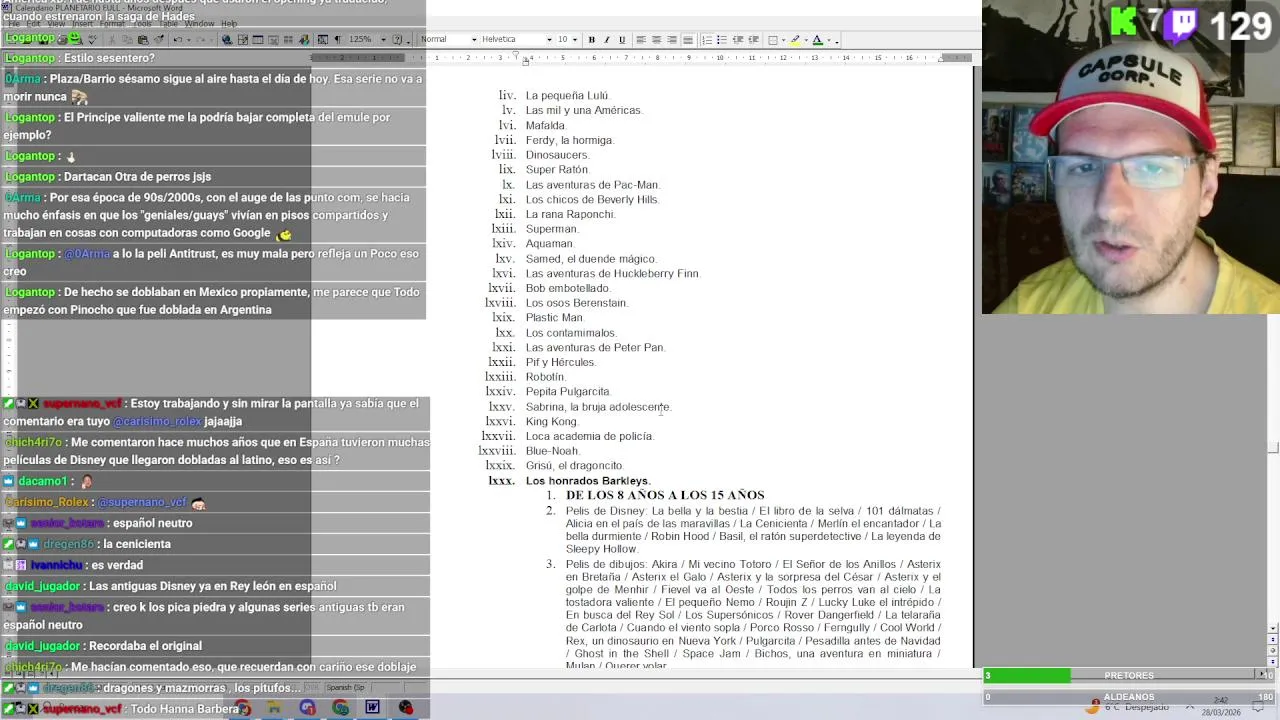Open the Help menu
The width and height of the screenshot is (1280, 720).
point(229,23)
